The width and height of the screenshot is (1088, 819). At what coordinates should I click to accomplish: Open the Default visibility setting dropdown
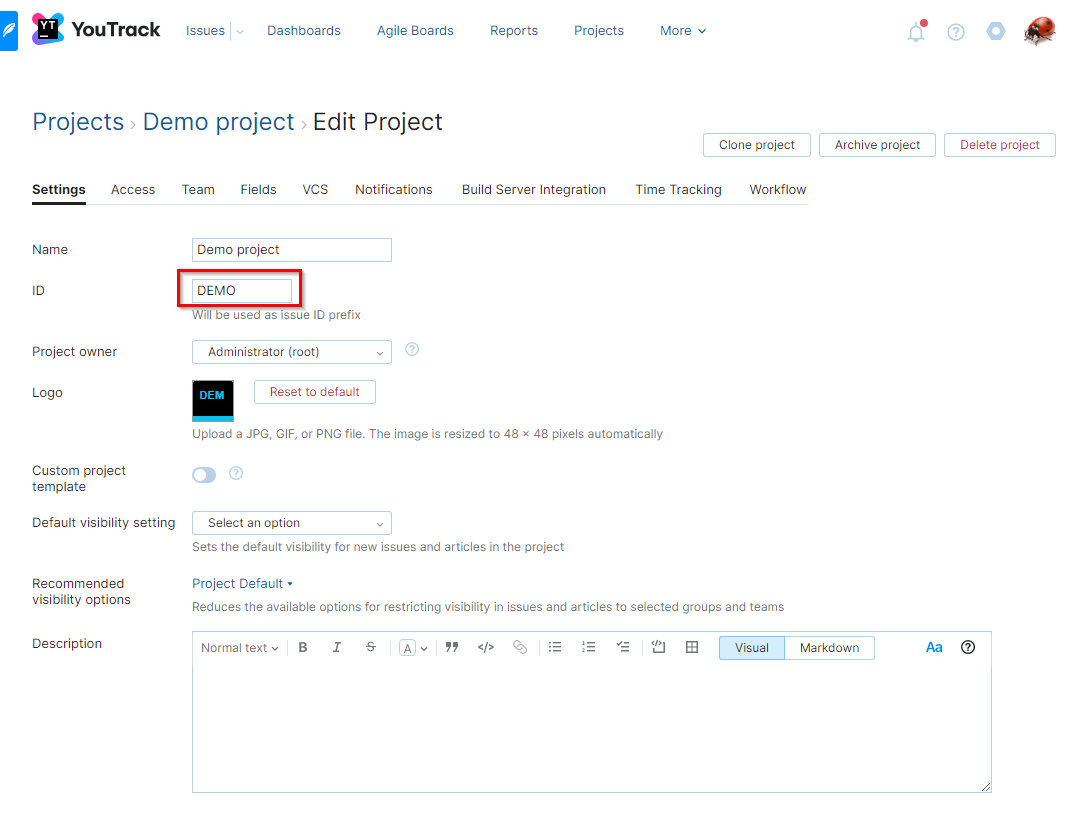(x=291, y=522)
